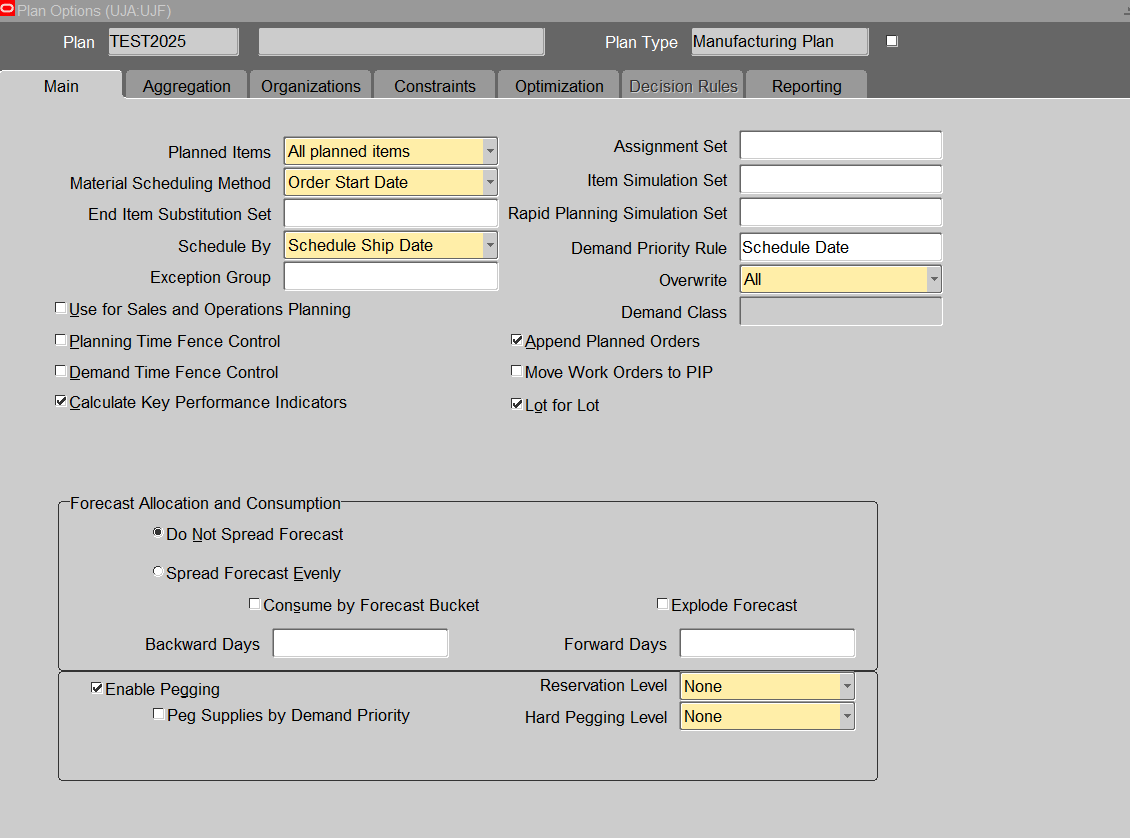Expand Material Scheduling Method dropdown
The image size is (1130, 838).
pos(490,182)
